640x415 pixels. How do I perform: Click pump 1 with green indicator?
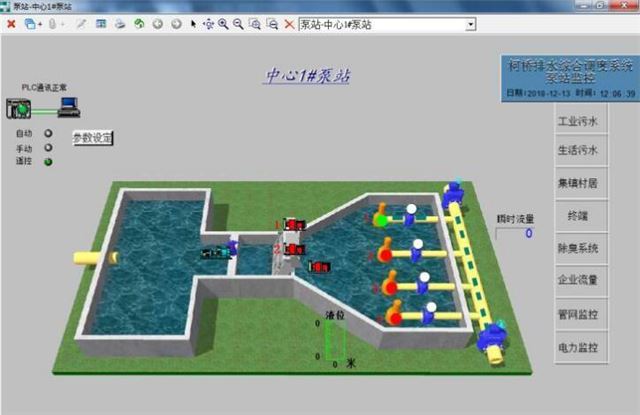380,216
